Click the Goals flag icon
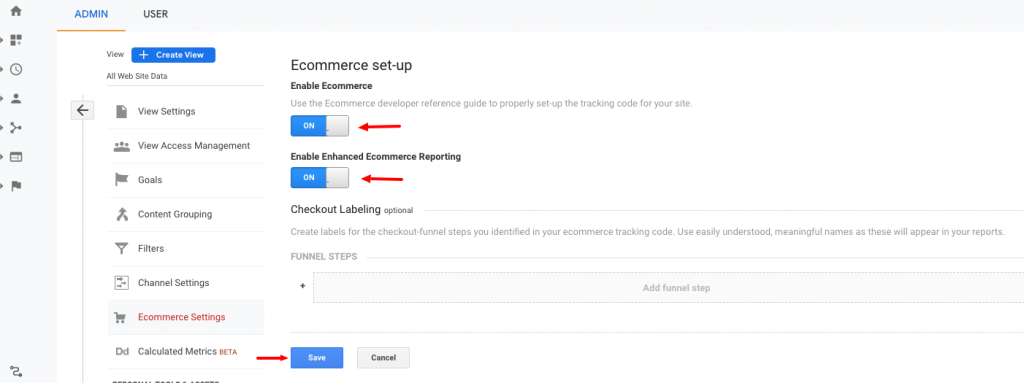Image resolution: width=1024 pixels, height=383 pixels. pyautogui.click(x=121, y=180)
